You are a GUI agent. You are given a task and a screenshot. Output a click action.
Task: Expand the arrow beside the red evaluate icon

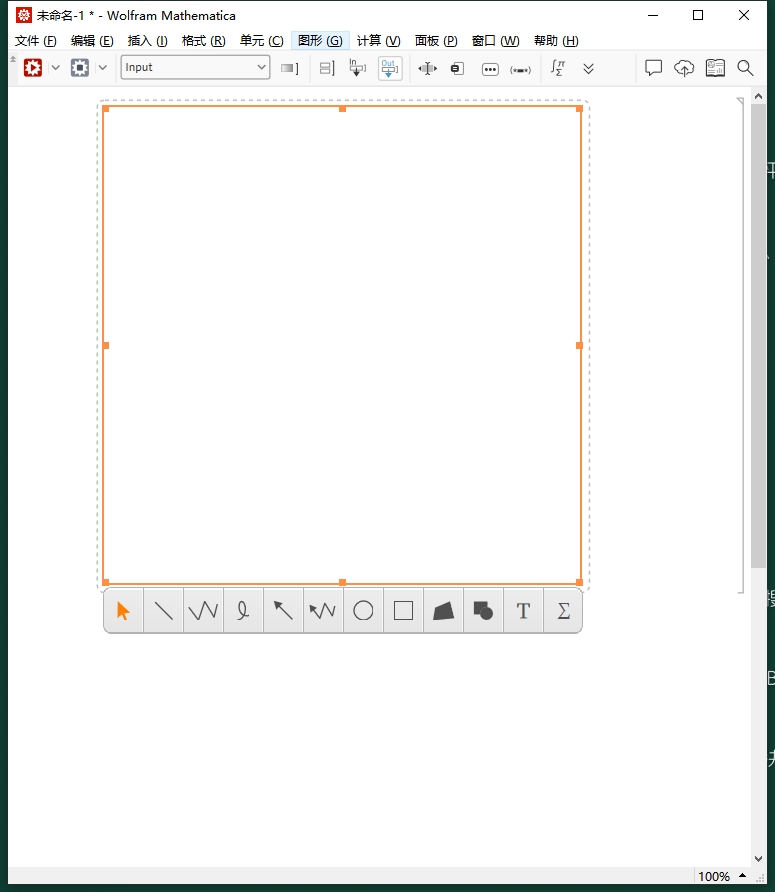point(56,68)
